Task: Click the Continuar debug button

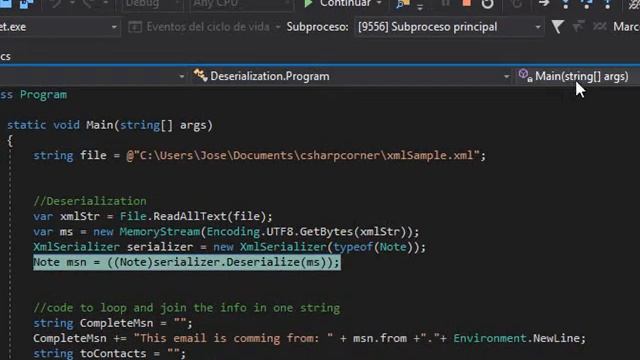Action: [x=337, y=4]
